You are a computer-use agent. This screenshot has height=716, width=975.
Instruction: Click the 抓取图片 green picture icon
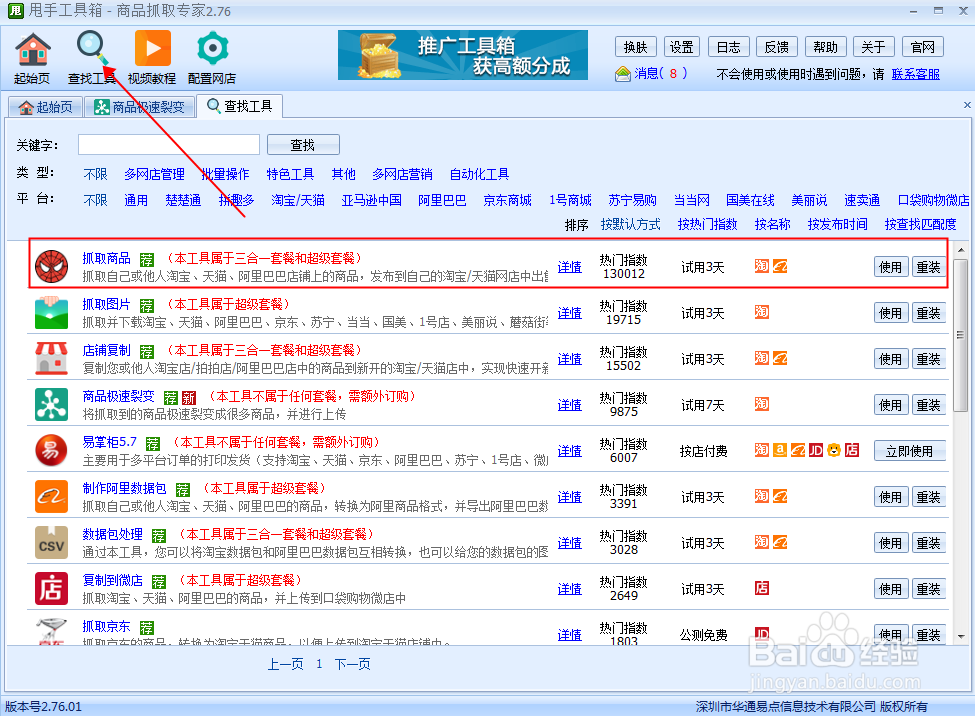click(x=52, y=312)
